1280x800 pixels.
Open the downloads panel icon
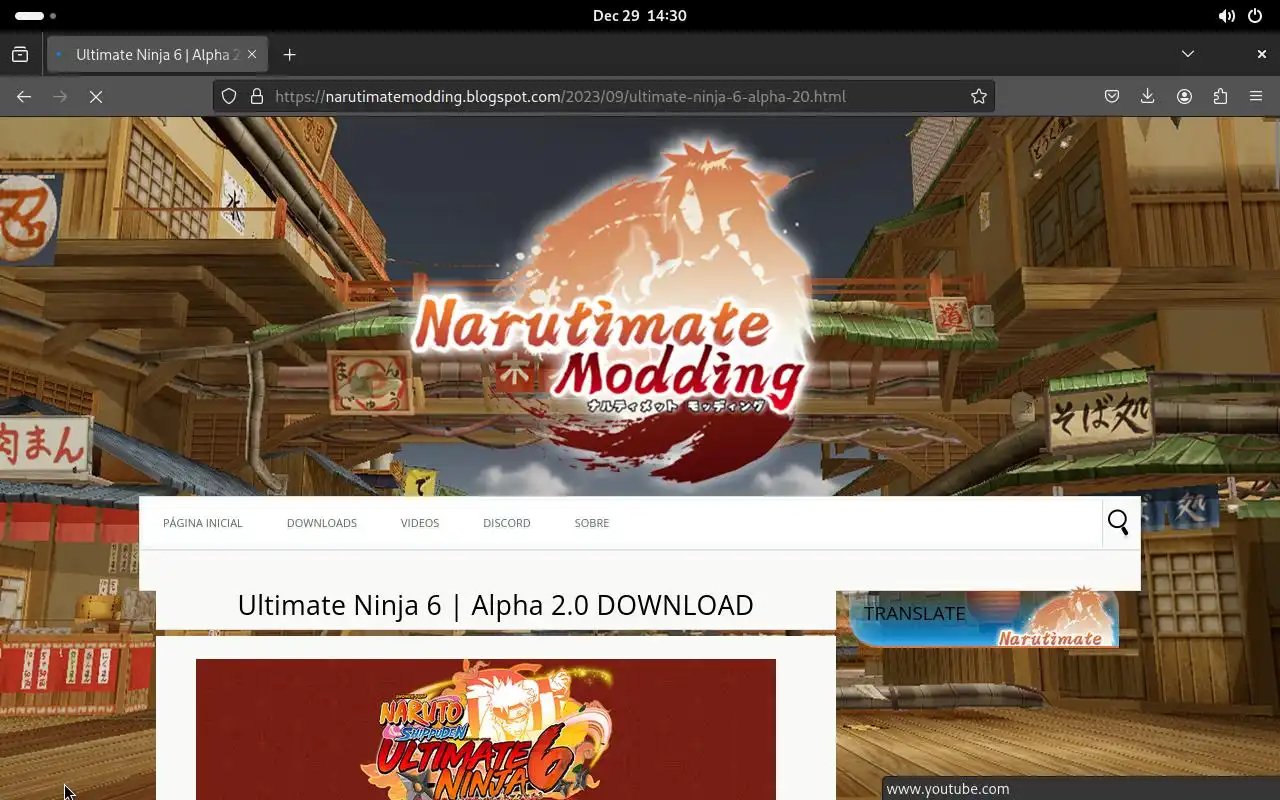(1148, 96)
